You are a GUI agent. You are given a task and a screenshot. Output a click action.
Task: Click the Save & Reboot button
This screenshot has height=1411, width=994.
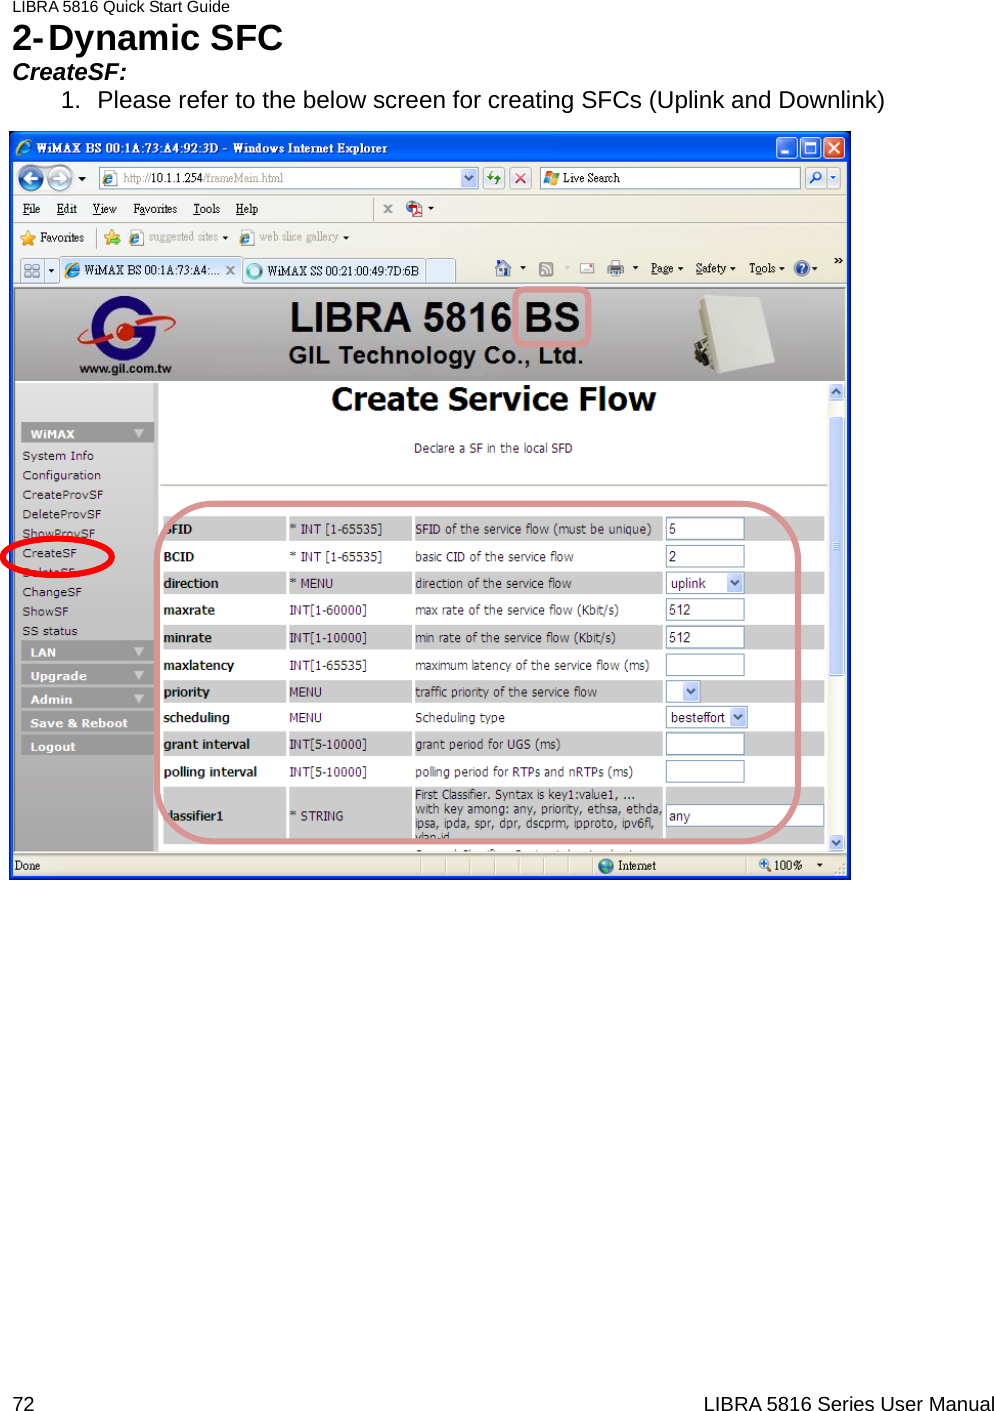pyautogui.click(x=87, y=723)
